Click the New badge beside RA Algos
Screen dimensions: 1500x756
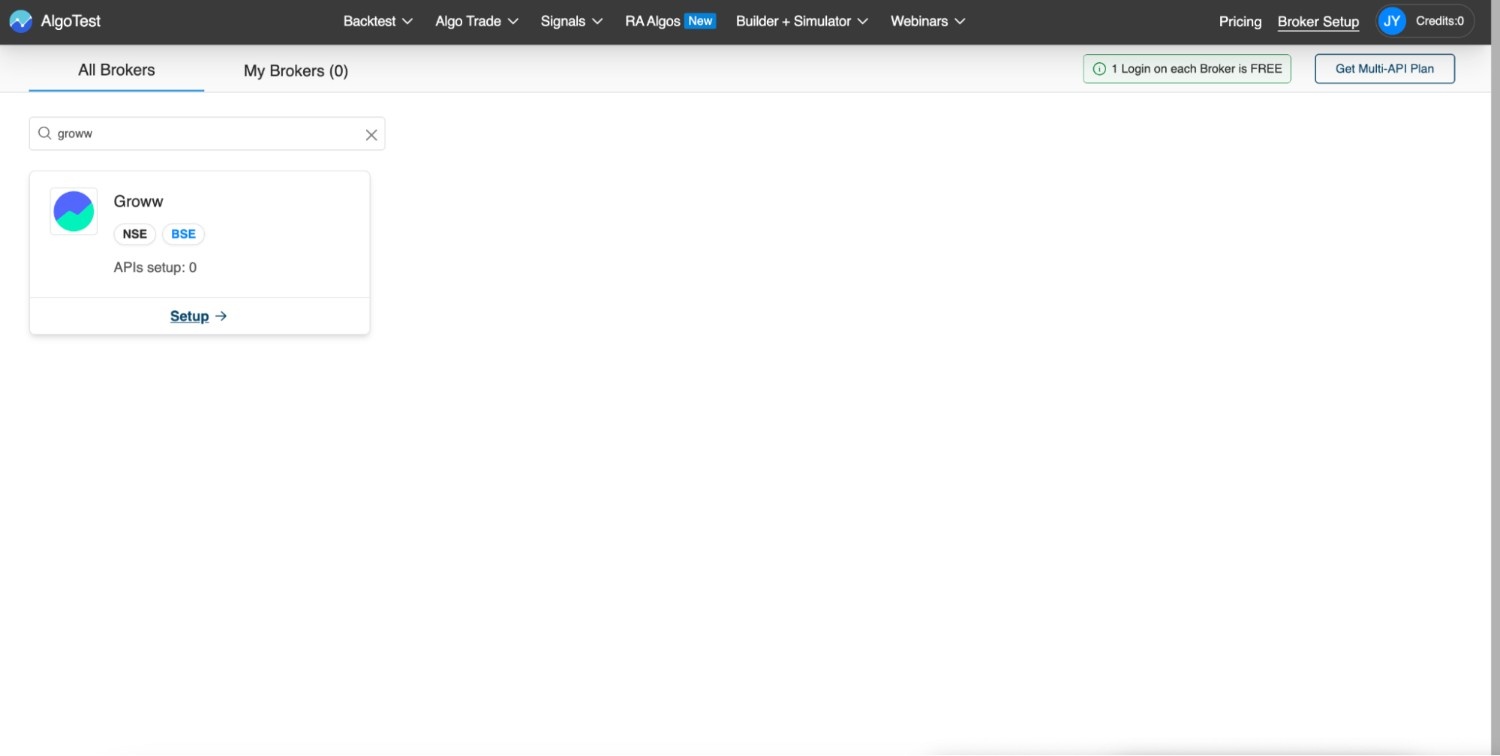700,21
